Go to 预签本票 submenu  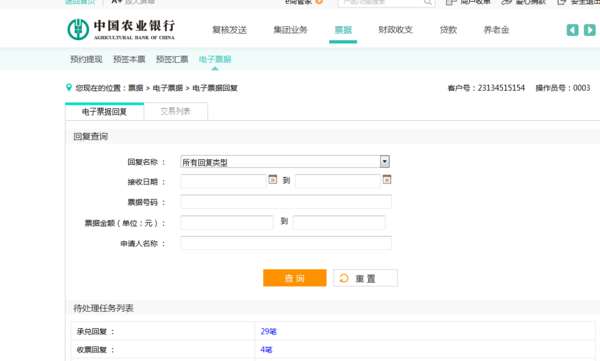click(129, 59)
